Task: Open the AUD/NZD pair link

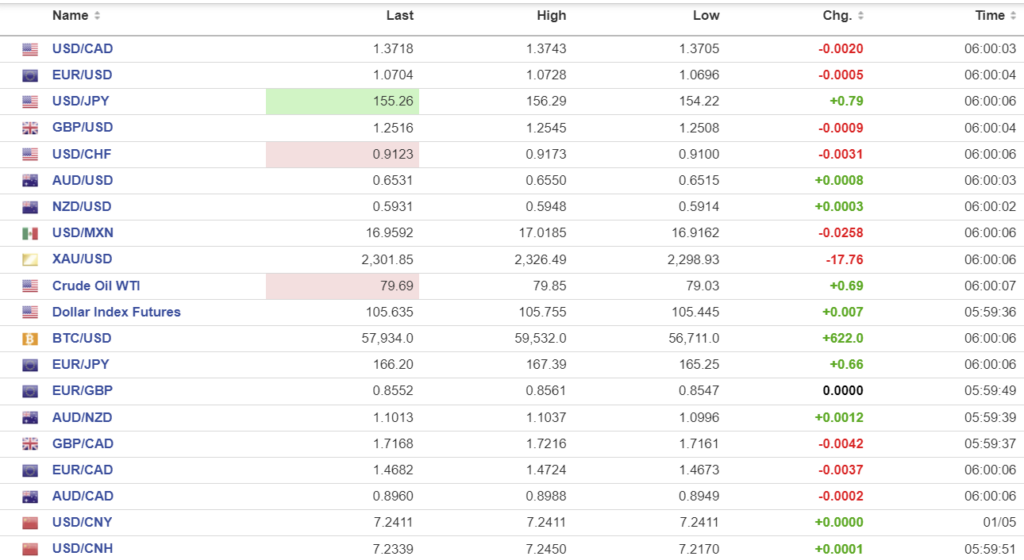Action: pyautogui.click(x=82, y=417)
